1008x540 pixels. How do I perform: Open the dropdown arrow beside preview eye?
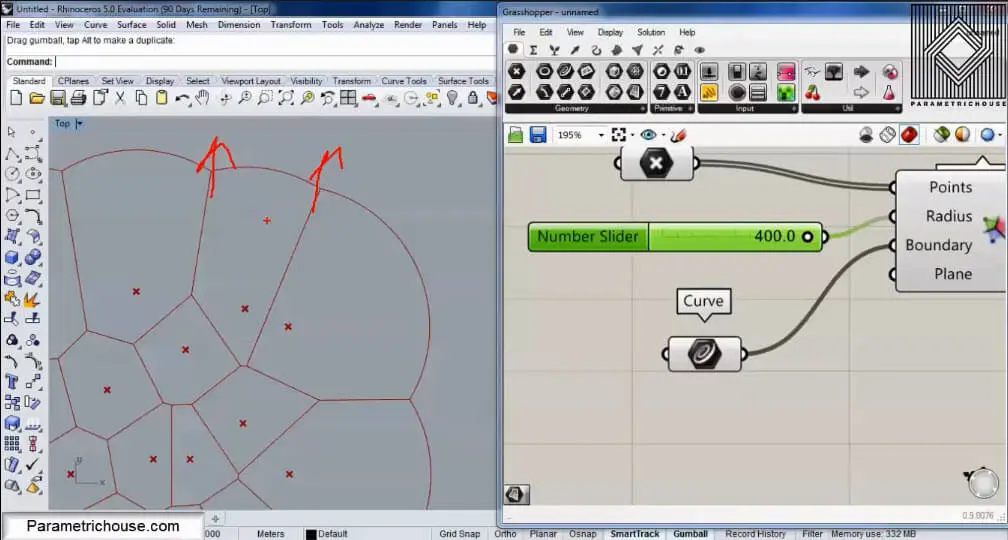click(x=663, y=135)
